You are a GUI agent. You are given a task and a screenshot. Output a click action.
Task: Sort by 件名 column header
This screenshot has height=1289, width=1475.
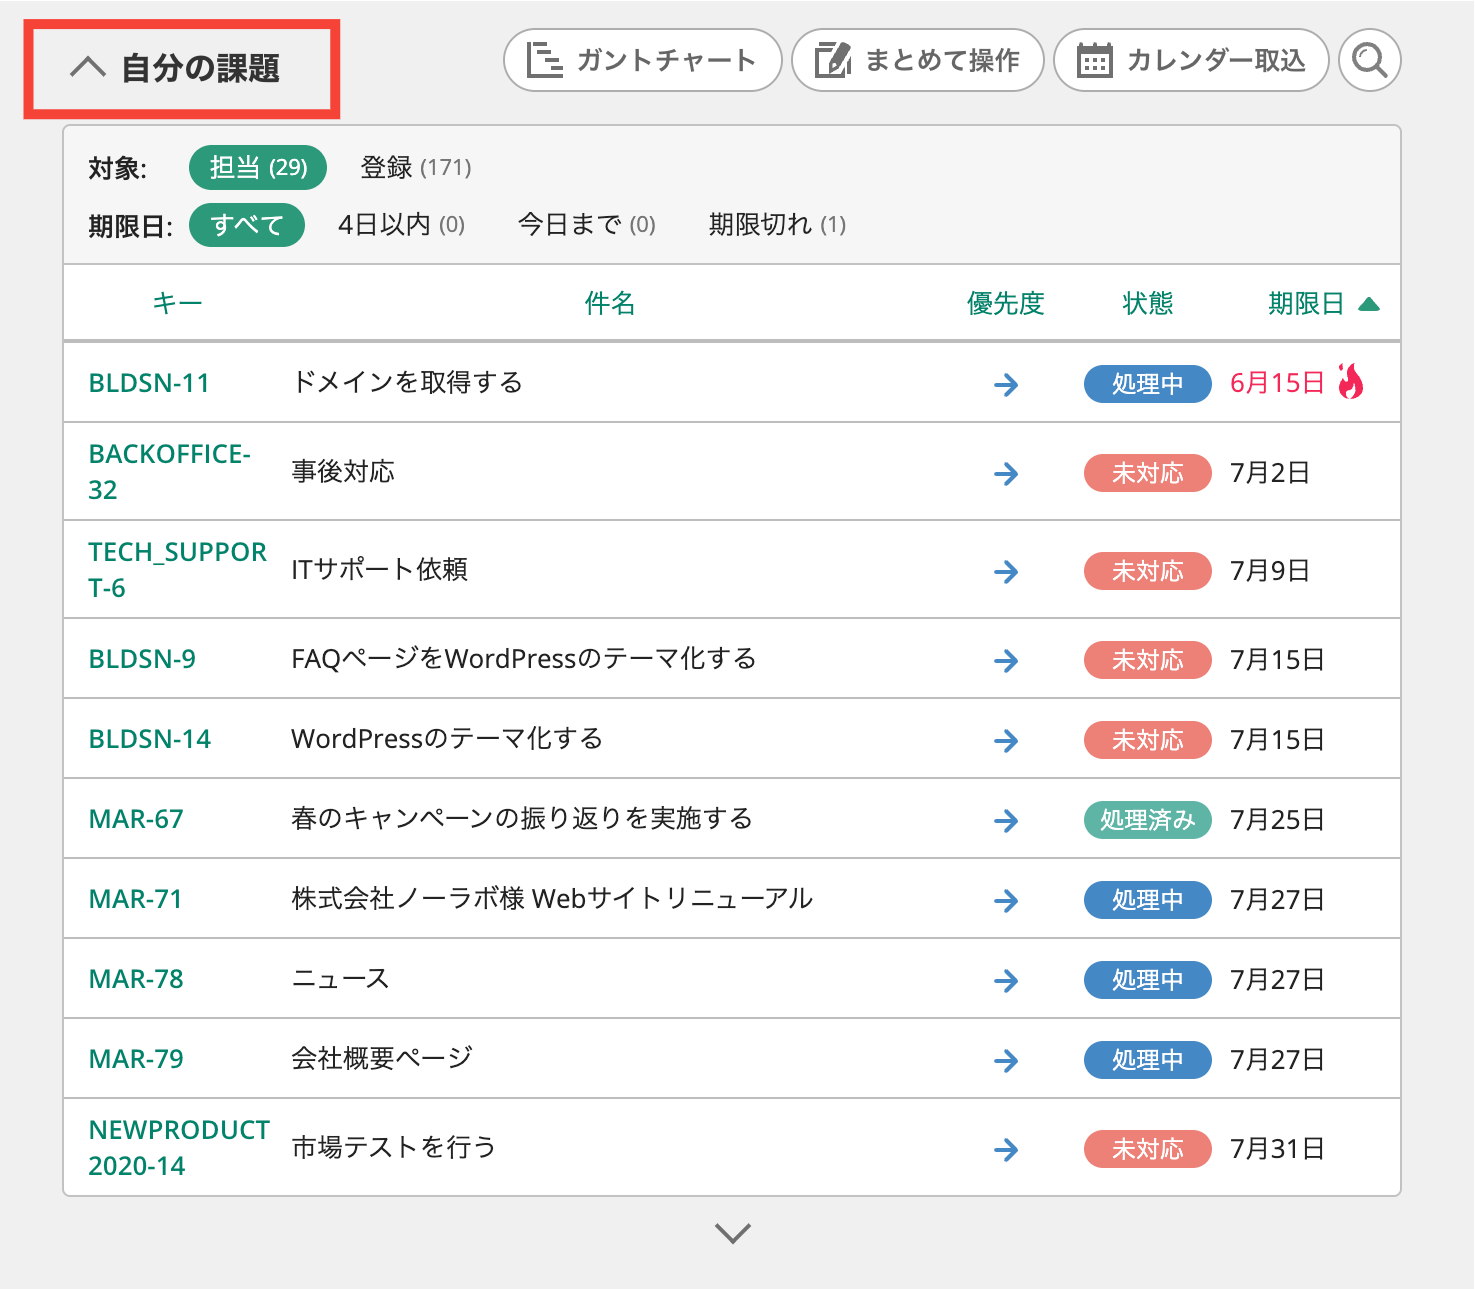pyautogui.click(x=610, y=303)
